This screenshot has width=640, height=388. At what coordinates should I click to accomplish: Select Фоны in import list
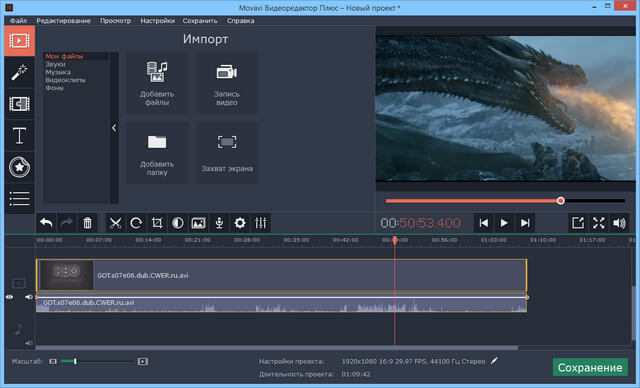54,88
